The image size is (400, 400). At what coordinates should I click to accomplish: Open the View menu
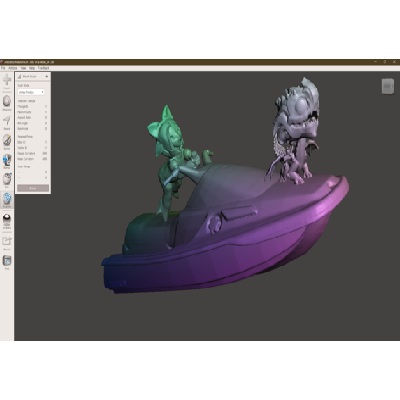23,68
